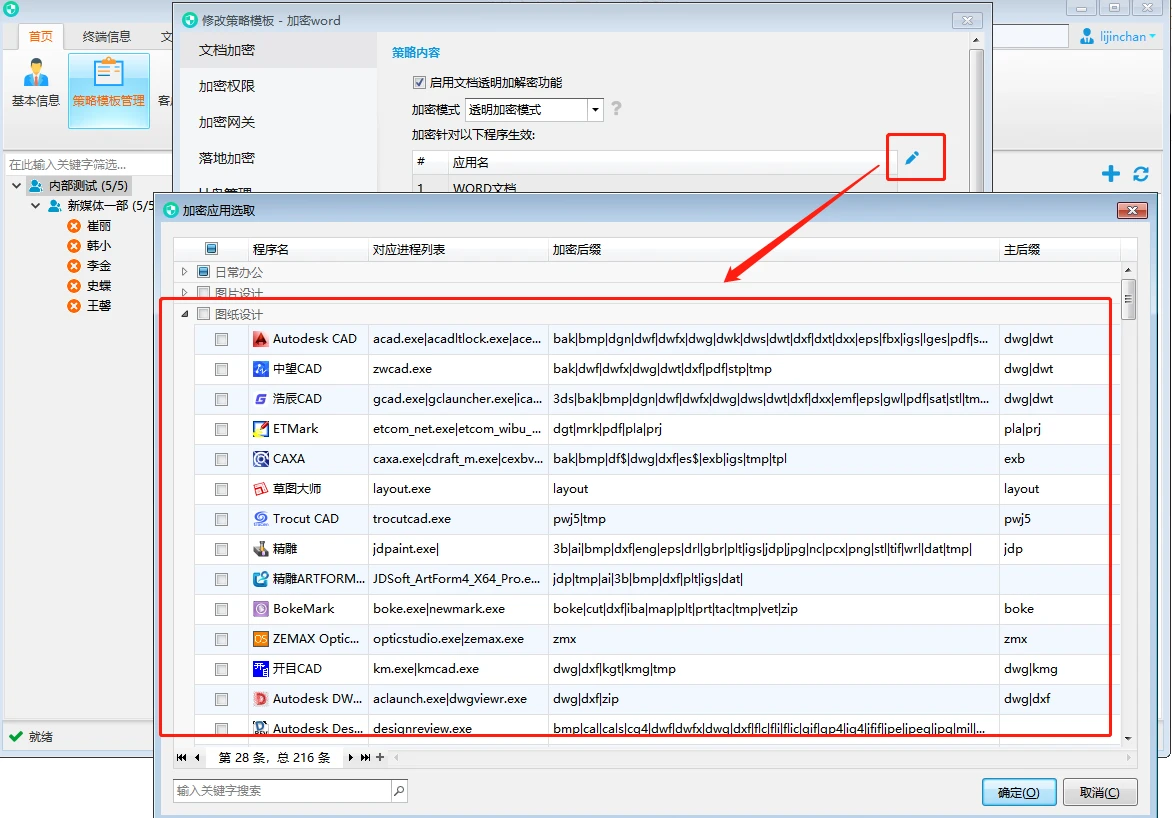Screen dimensions: 1172x818
Task: Click the 取消(C) button
Action: pos(1099,793)
